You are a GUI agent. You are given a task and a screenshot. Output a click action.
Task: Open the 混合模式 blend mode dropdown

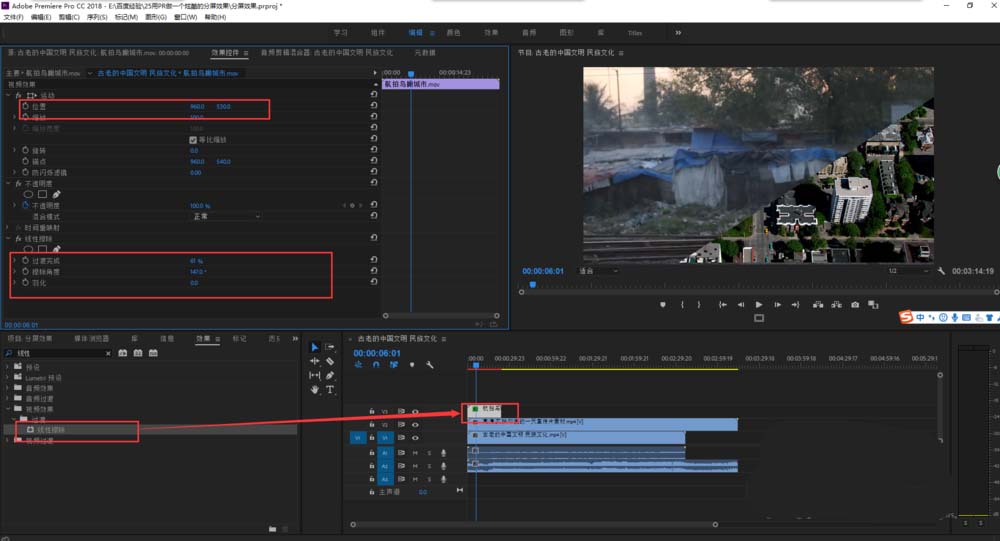click(x=226, y=217)
